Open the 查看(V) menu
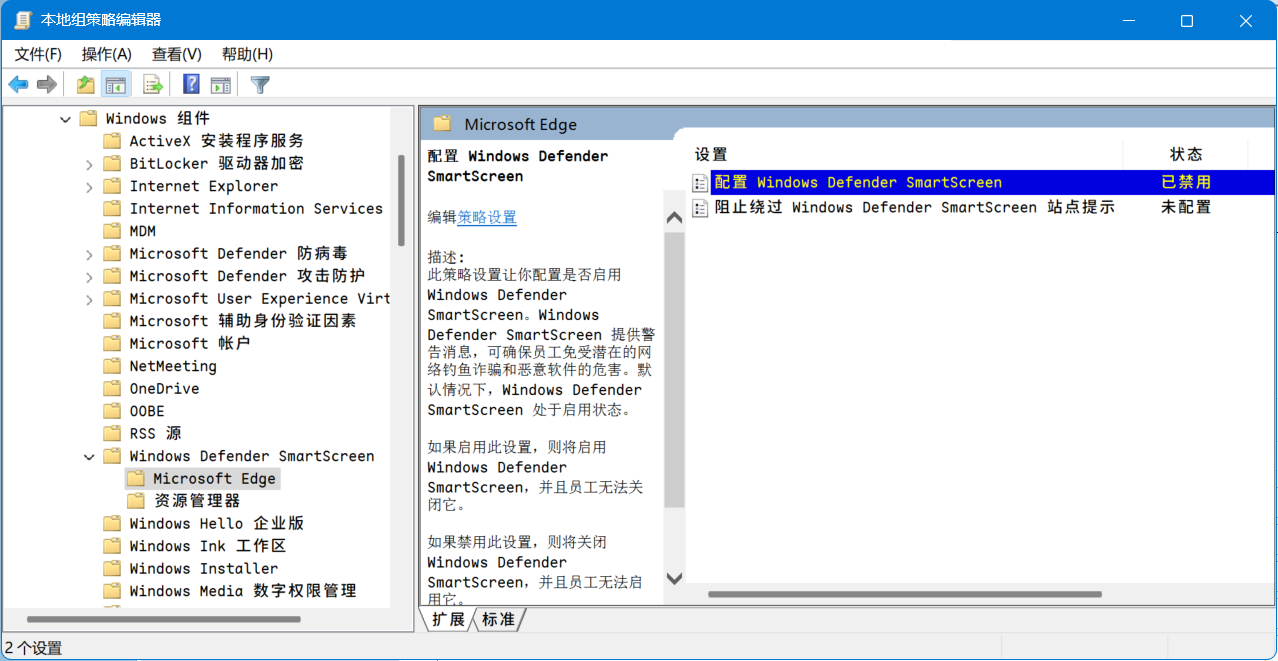 [177, 54]
